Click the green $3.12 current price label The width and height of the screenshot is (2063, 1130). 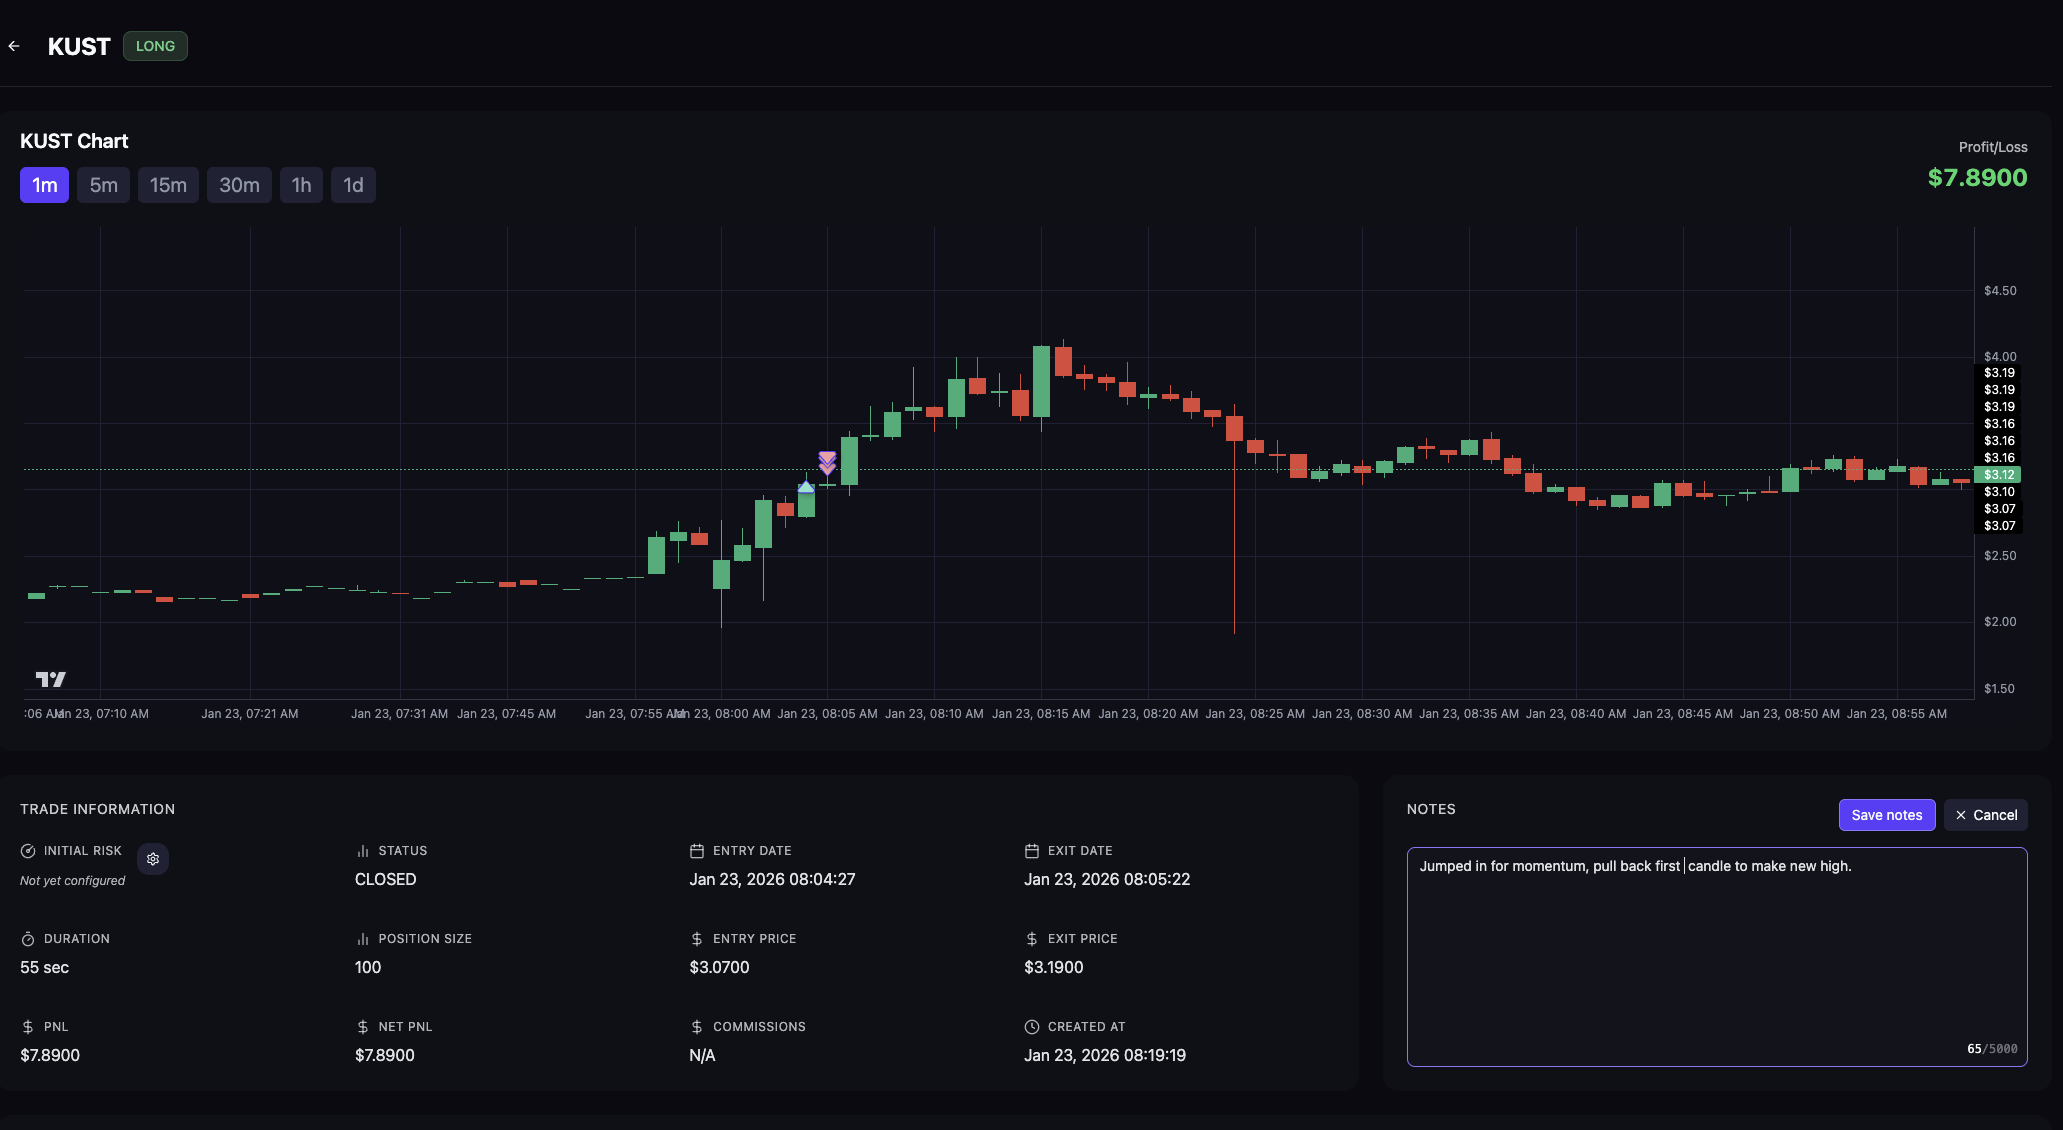pos(1997,475)
